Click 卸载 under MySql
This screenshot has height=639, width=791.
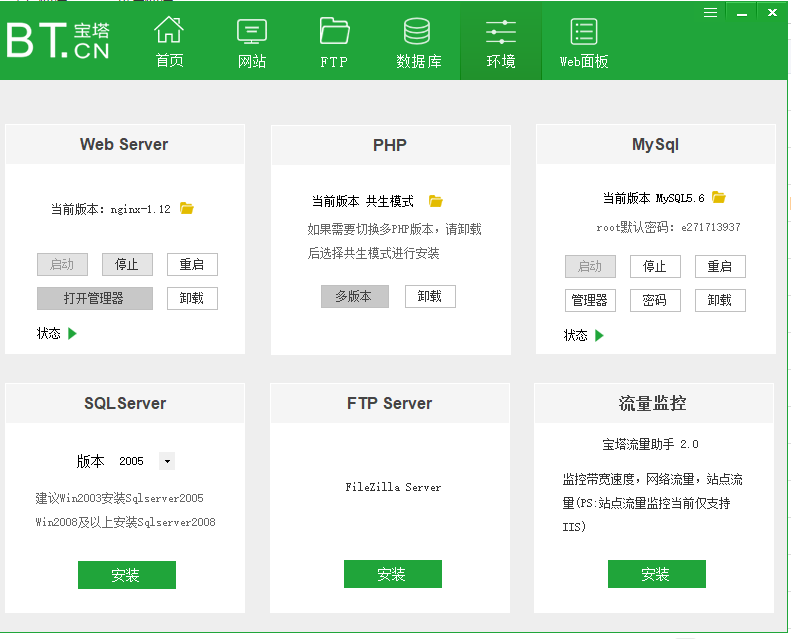[720, 300]
